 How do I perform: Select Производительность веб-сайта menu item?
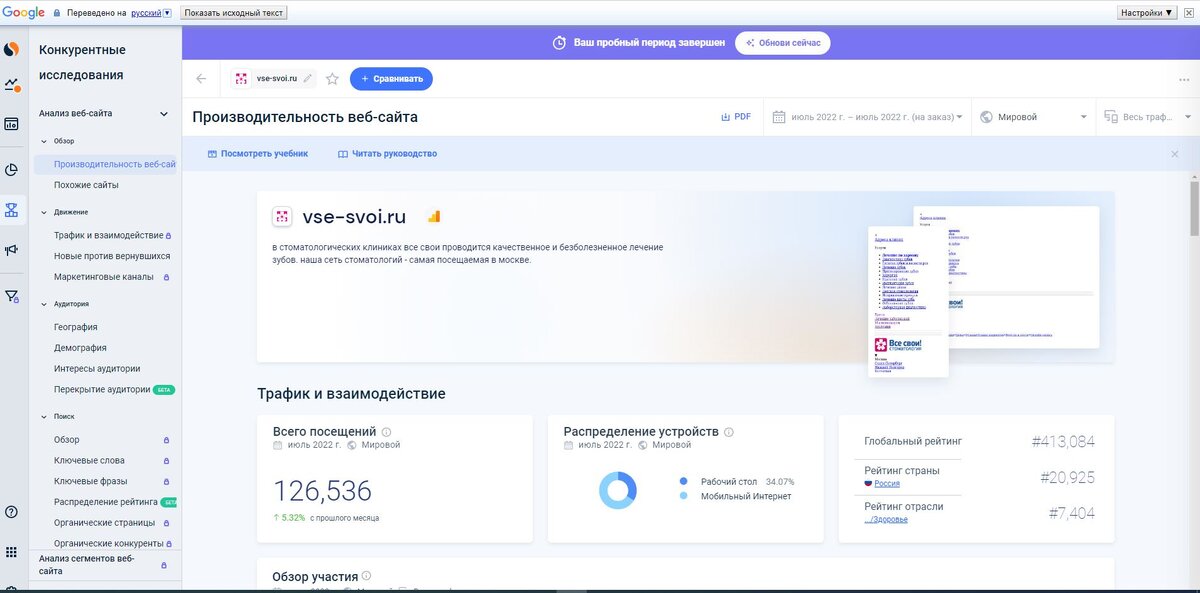click(x=106, y=164)
